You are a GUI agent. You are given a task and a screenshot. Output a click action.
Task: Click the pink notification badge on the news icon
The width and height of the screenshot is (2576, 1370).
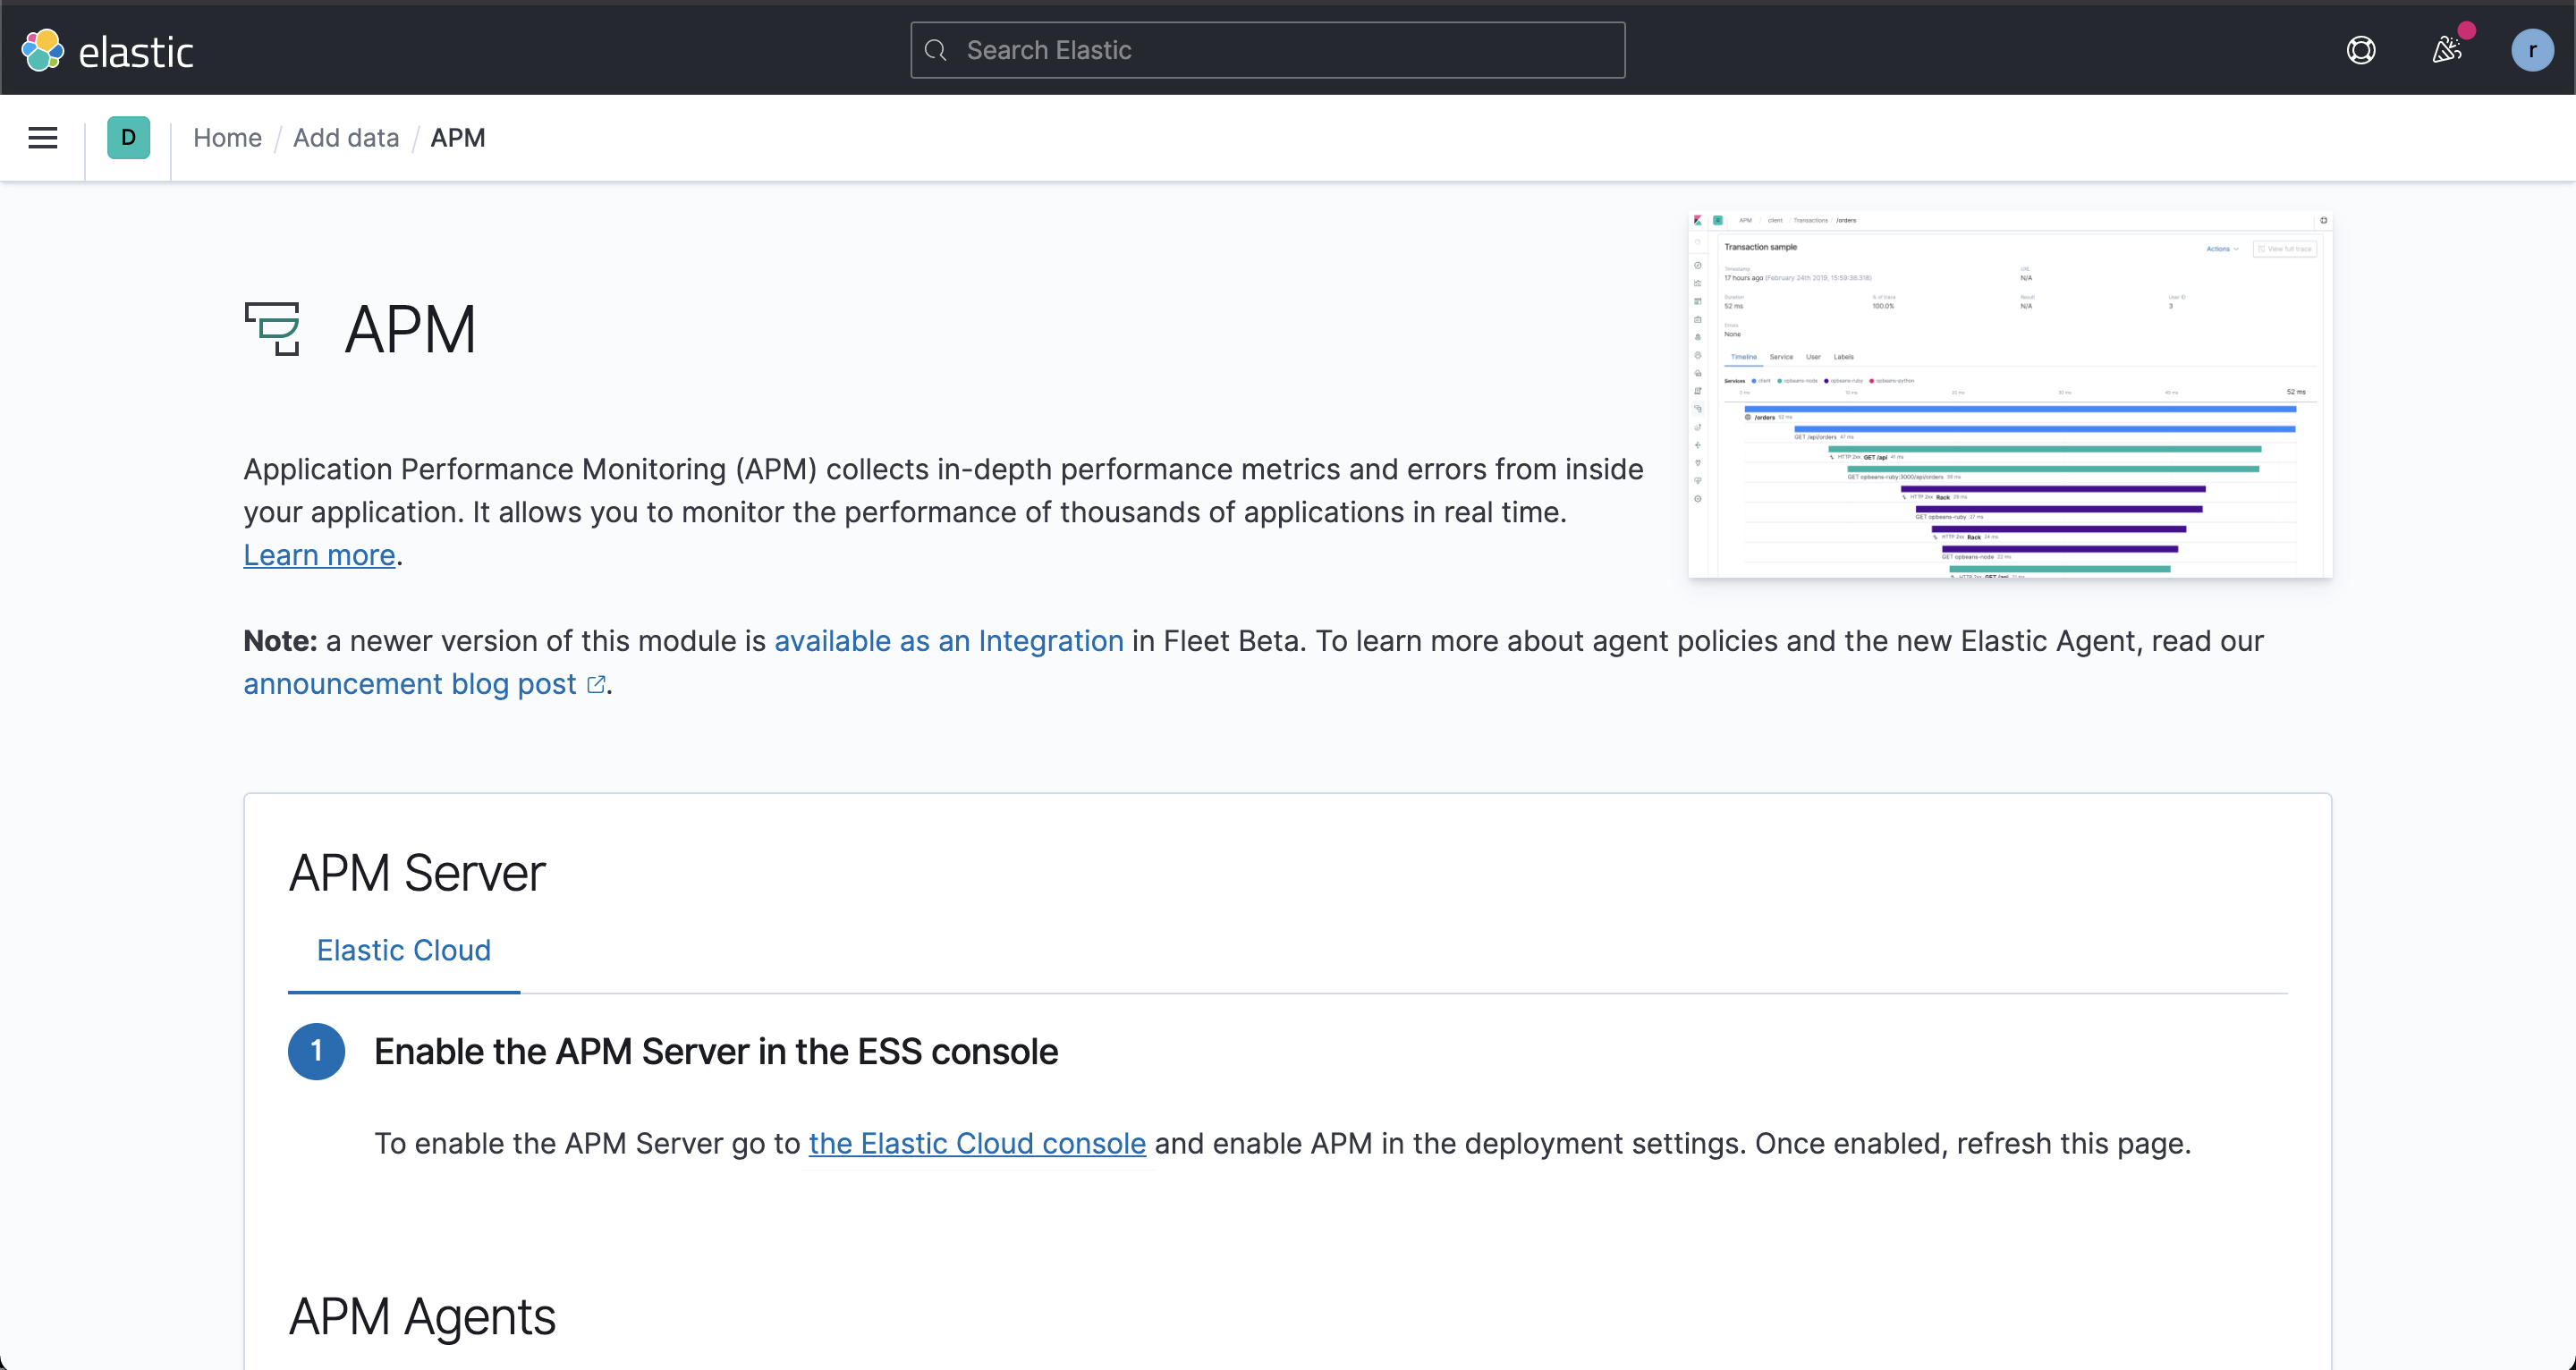(x=2466, y=31)
